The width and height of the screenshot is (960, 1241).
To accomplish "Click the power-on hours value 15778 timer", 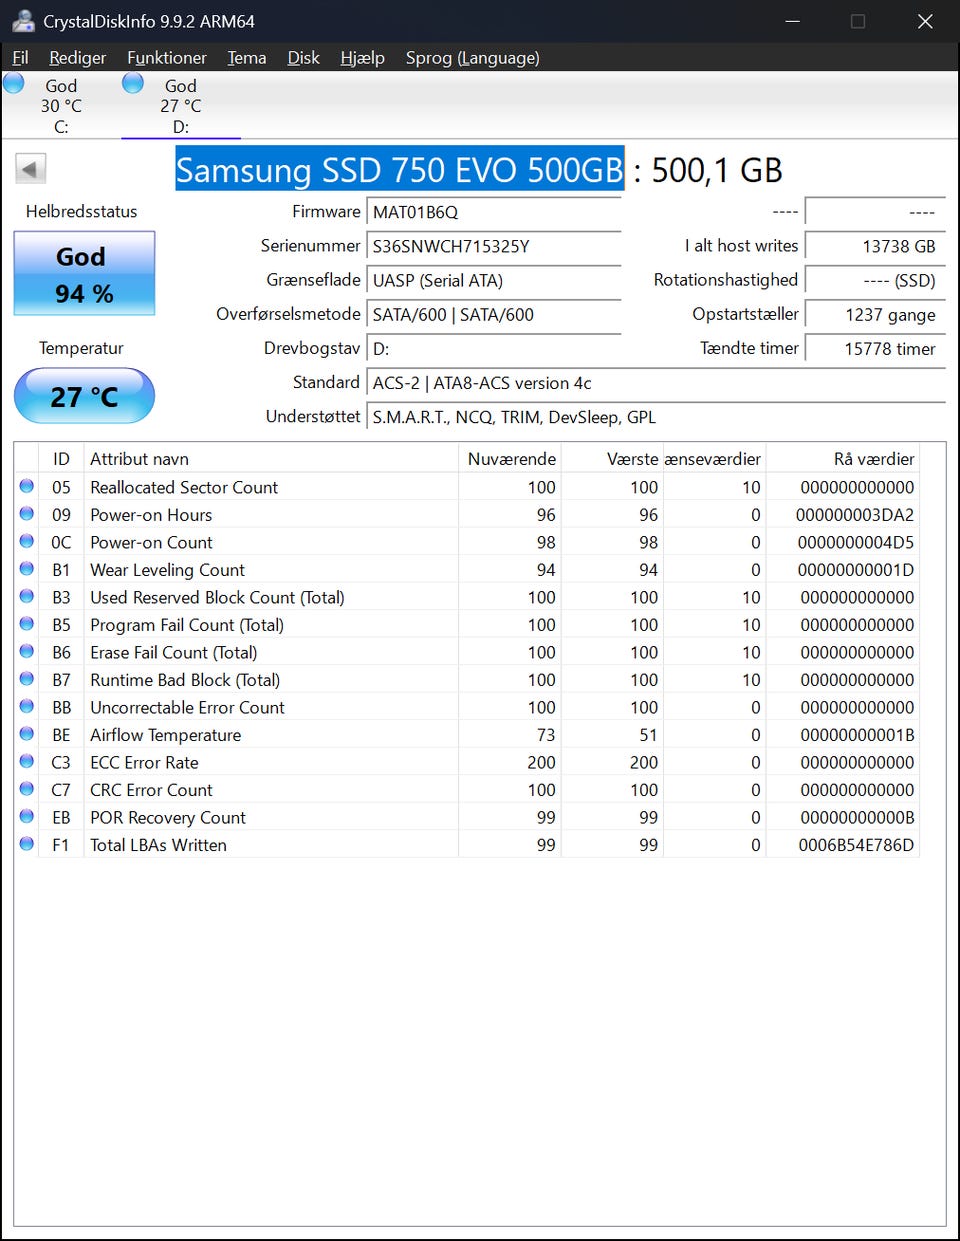I will click(875, 348).
